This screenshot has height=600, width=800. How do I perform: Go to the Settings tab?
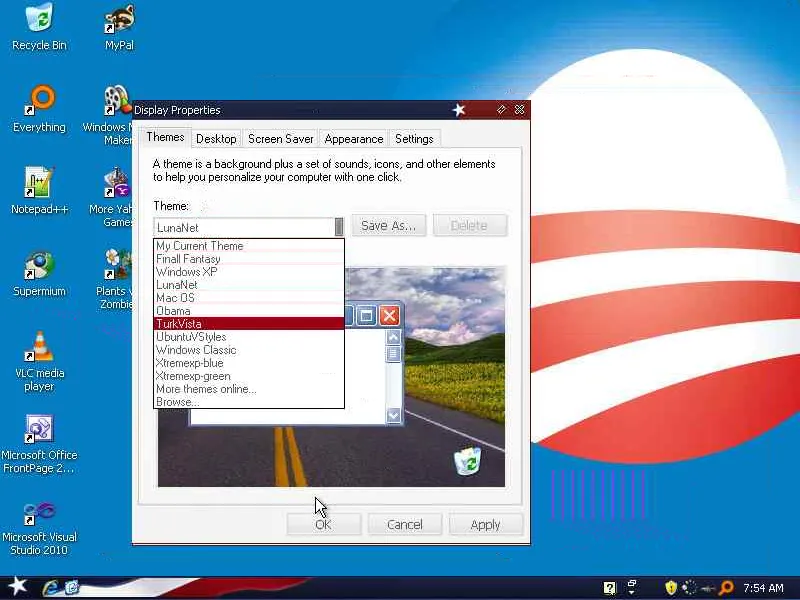[414, 139]
